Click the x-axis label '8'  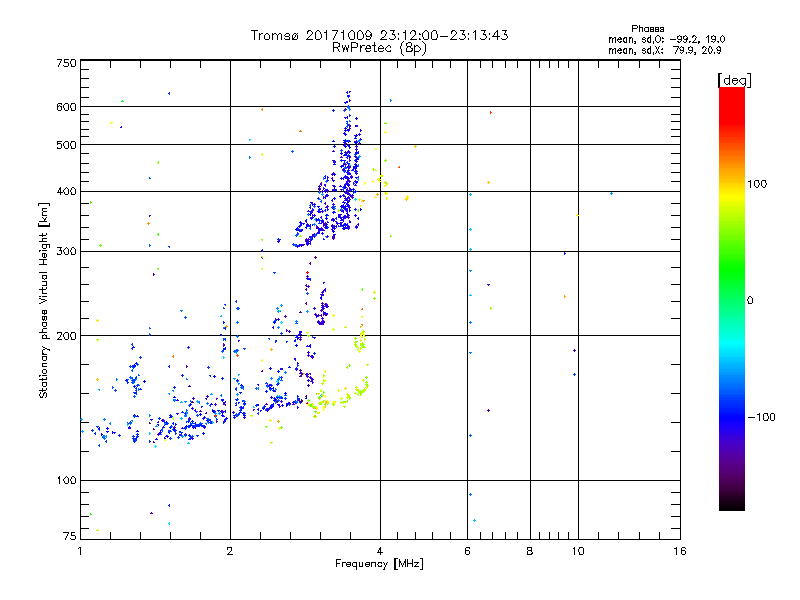click(530, 551)
